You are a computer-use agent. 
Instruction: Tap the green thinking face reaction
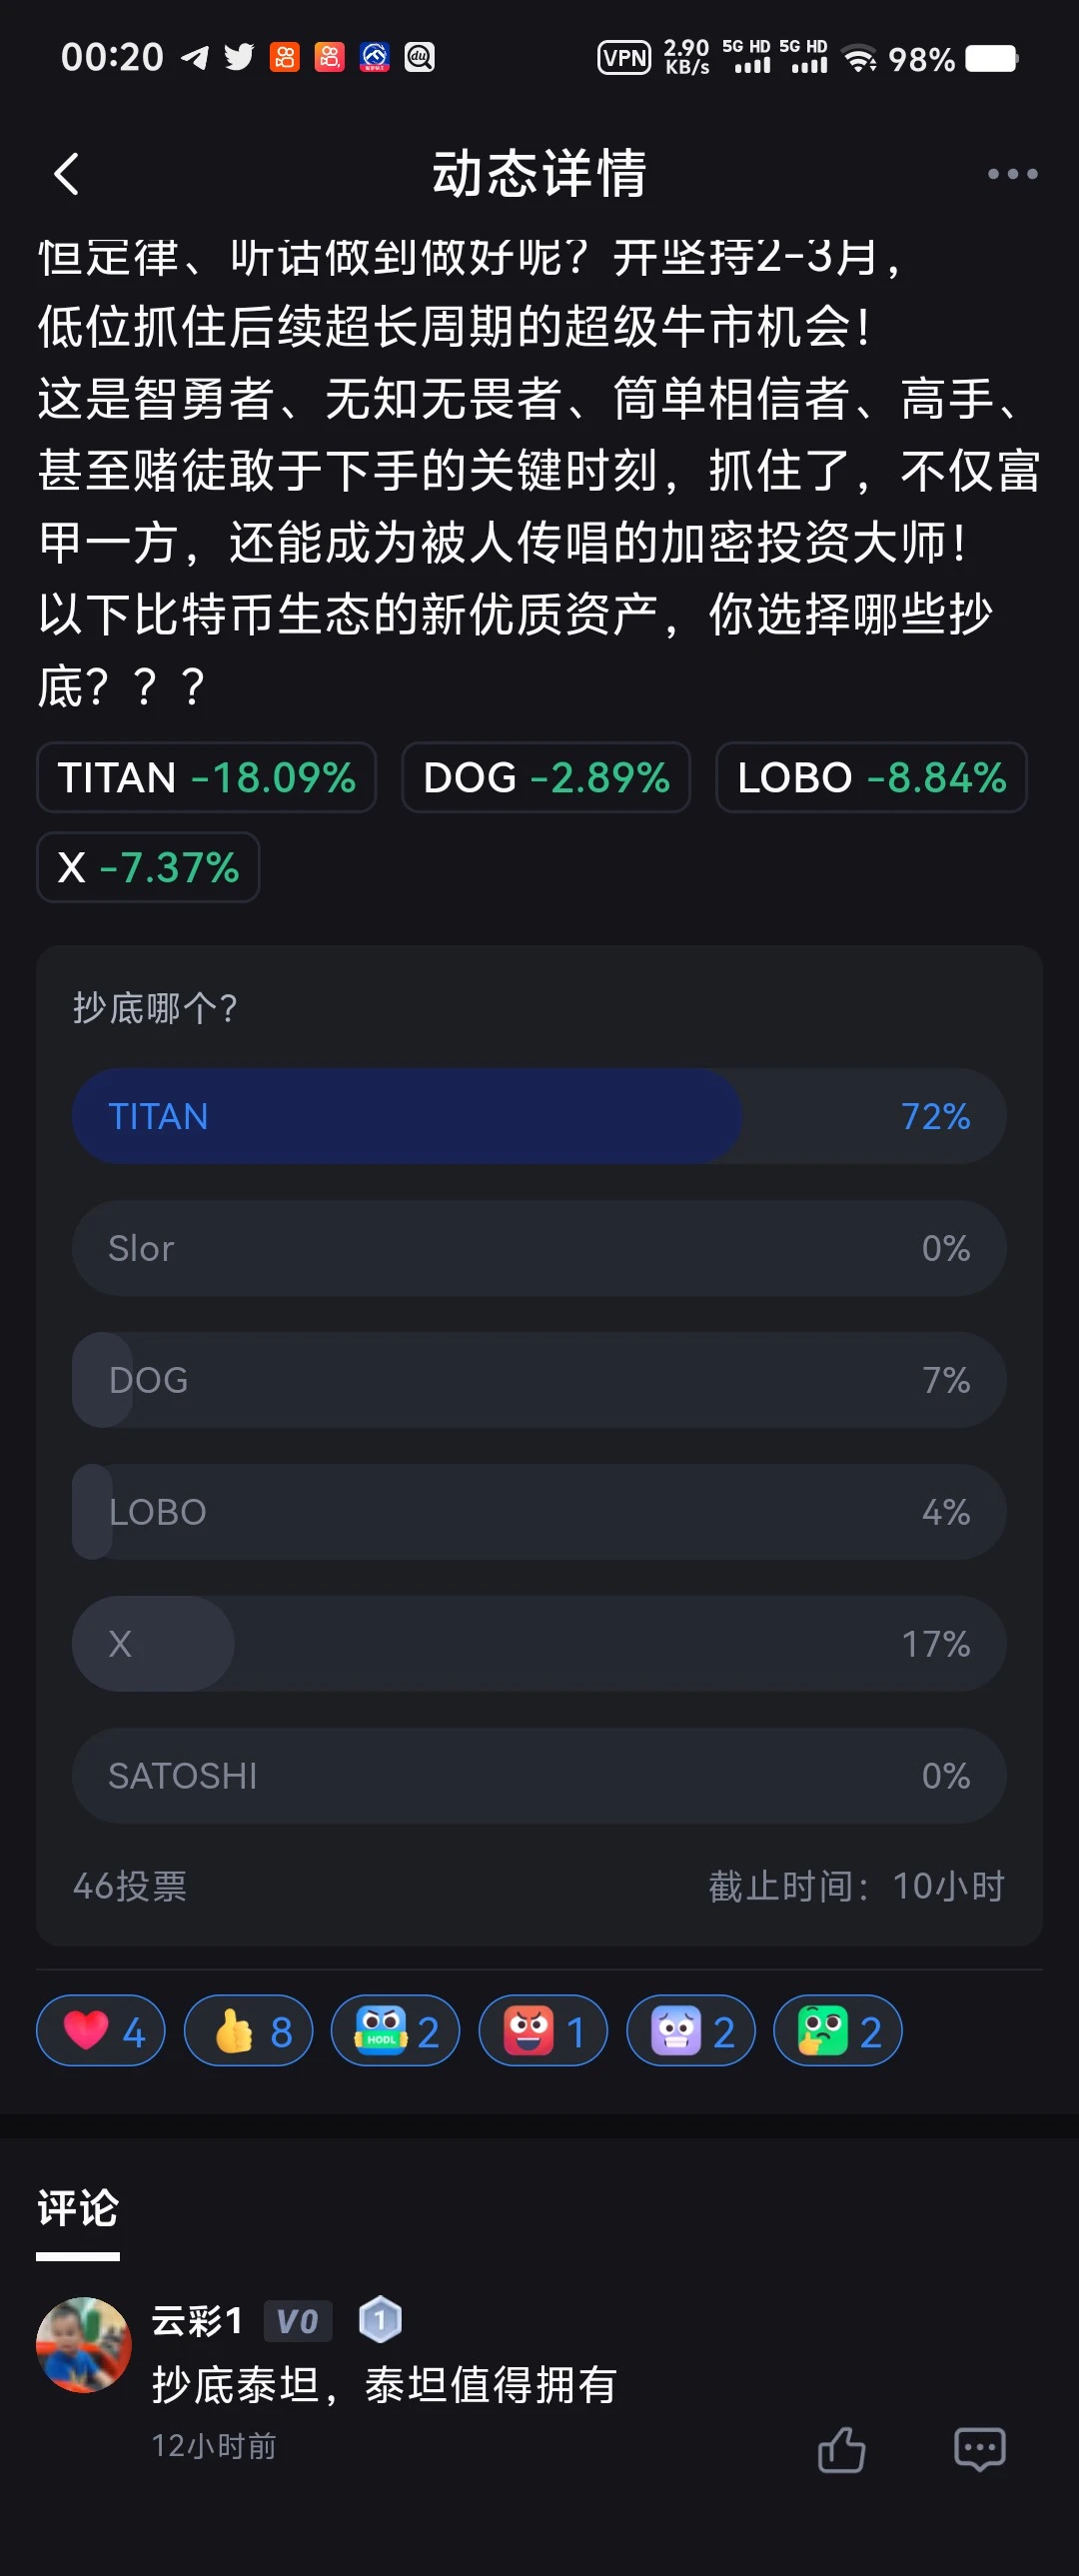click(x=838, y=2031)
